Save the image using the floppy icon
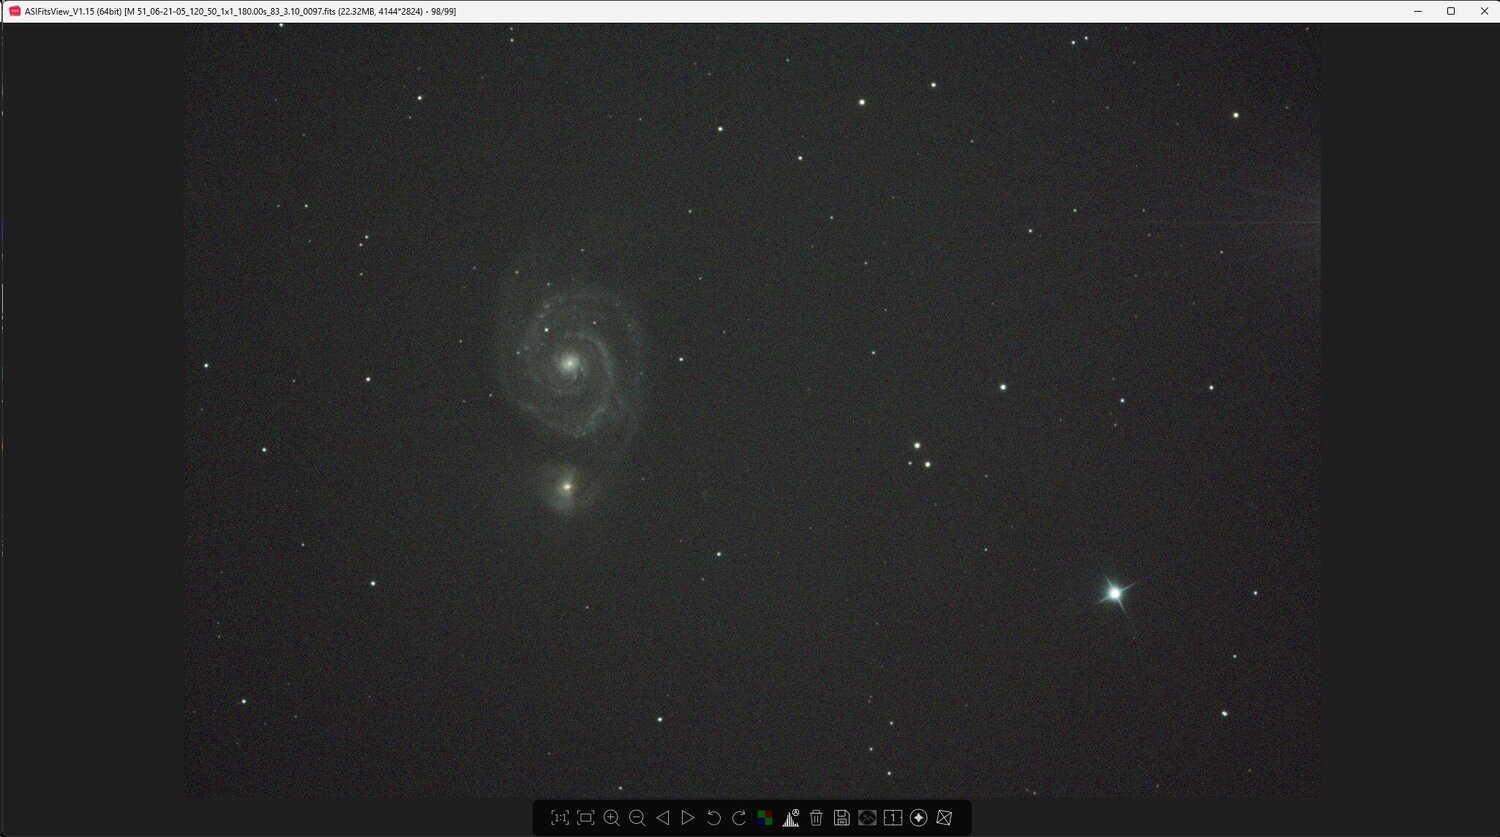The height and width of the screenshot is (837, 1500). click(x=842, y=818)
